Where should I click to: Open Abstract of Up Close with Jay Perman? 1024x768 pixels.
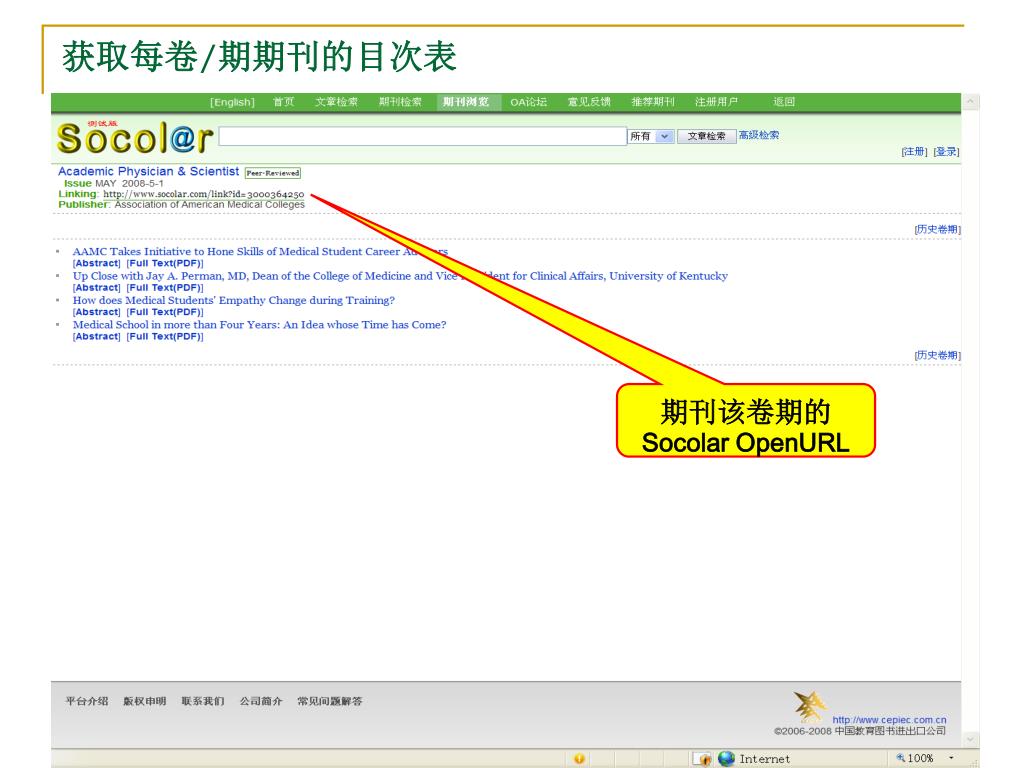(x=97, y=287)
